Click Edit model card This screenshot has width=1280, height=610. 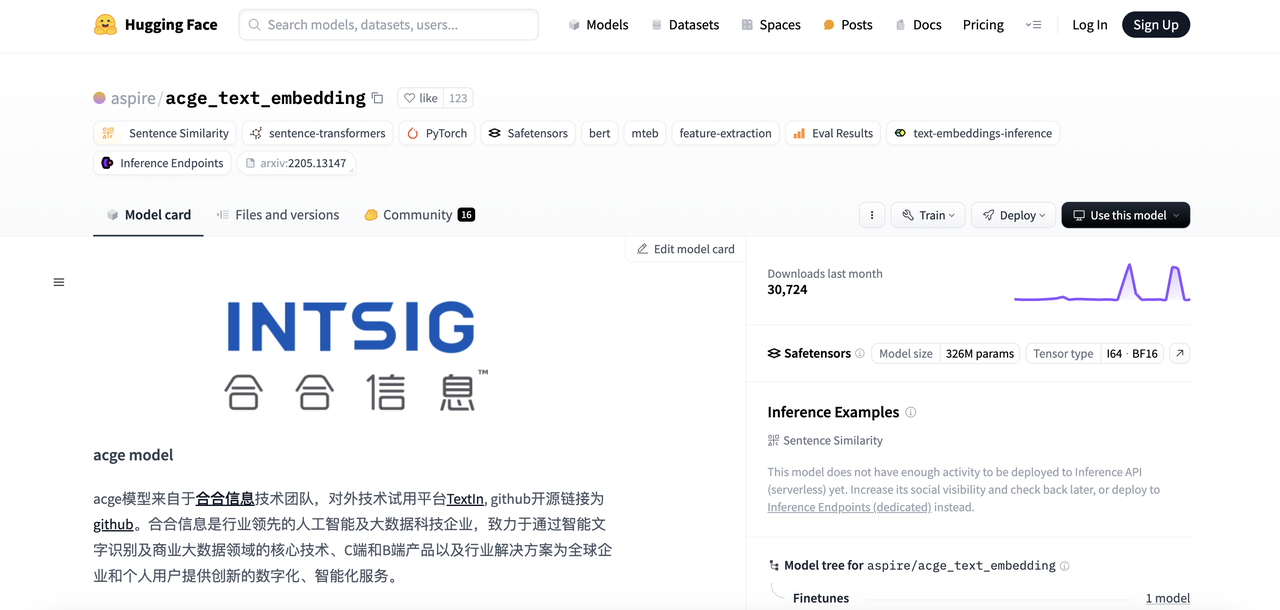[686, 249]
